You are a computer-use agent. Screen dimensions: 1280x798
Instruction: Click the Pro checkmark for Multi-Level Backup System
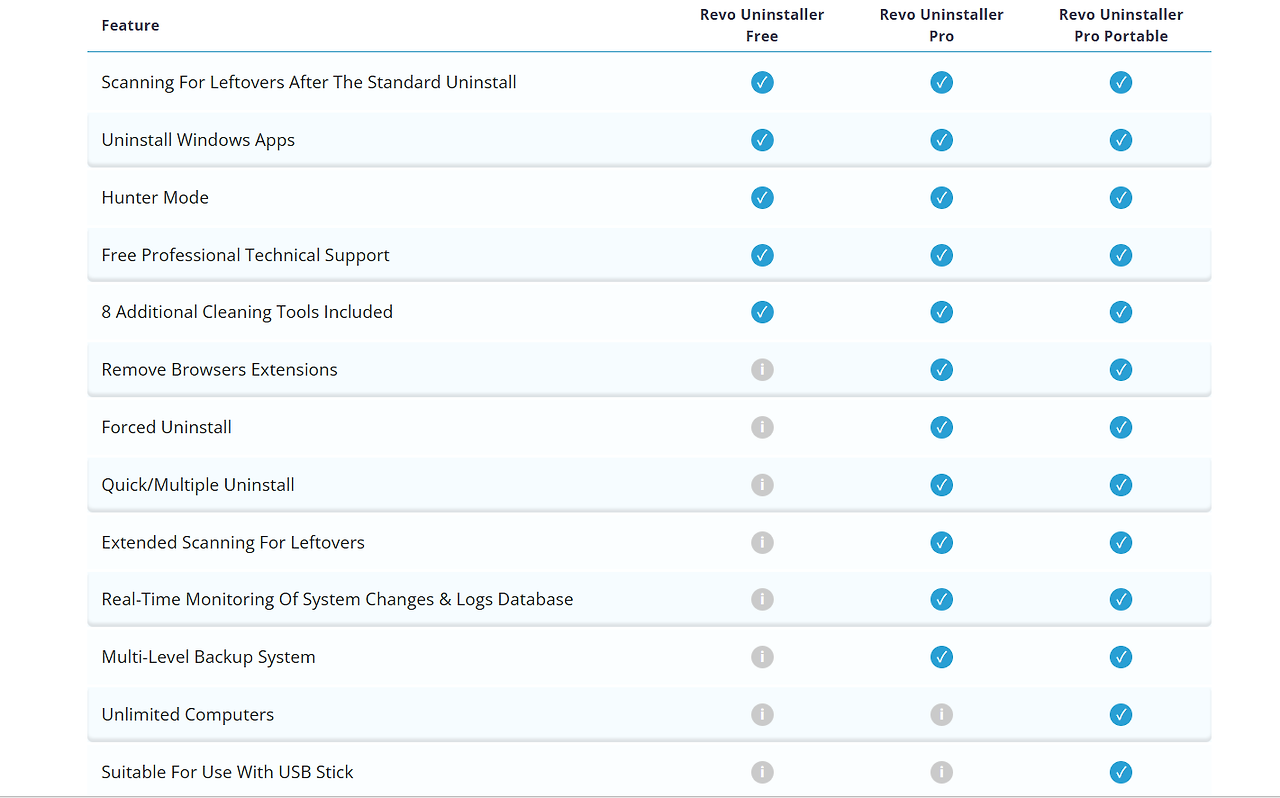(941, 657)
